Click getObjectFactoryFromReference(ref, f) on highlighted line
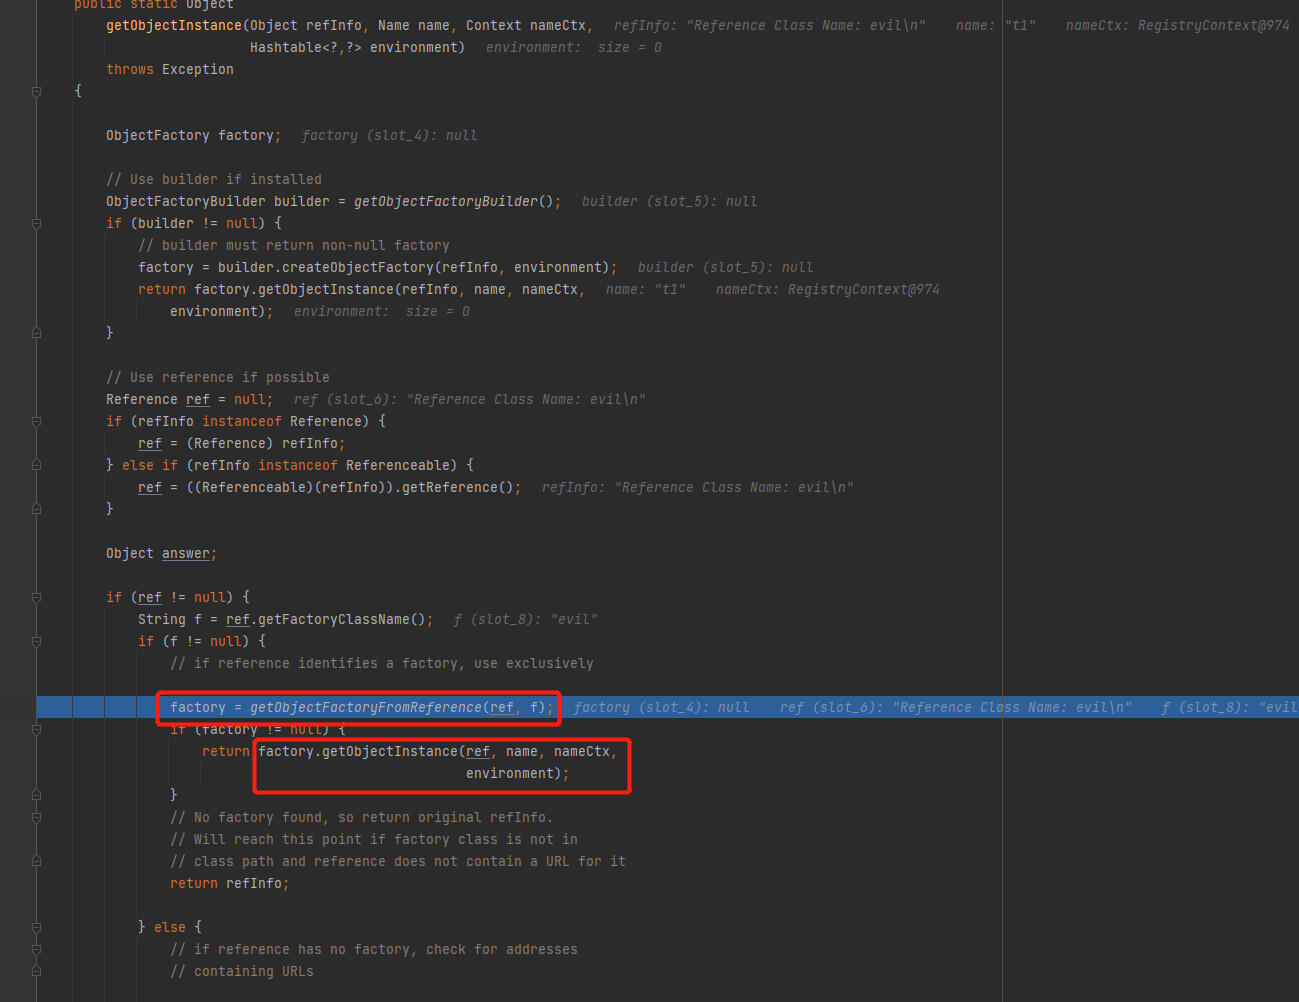 pos(398,707)
